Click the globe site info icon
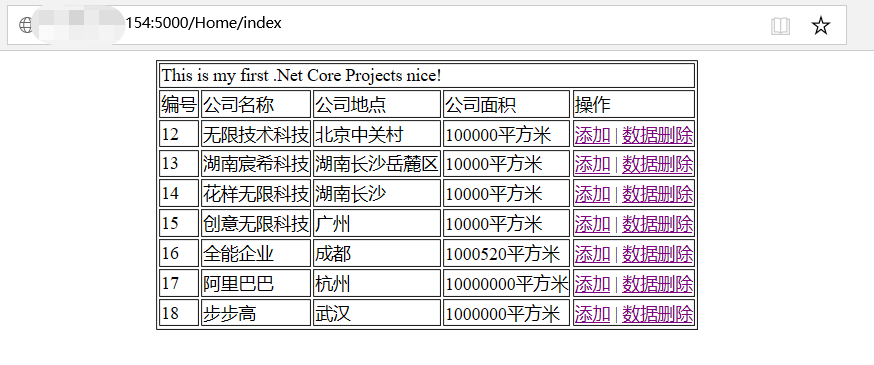 pos(26,25)
